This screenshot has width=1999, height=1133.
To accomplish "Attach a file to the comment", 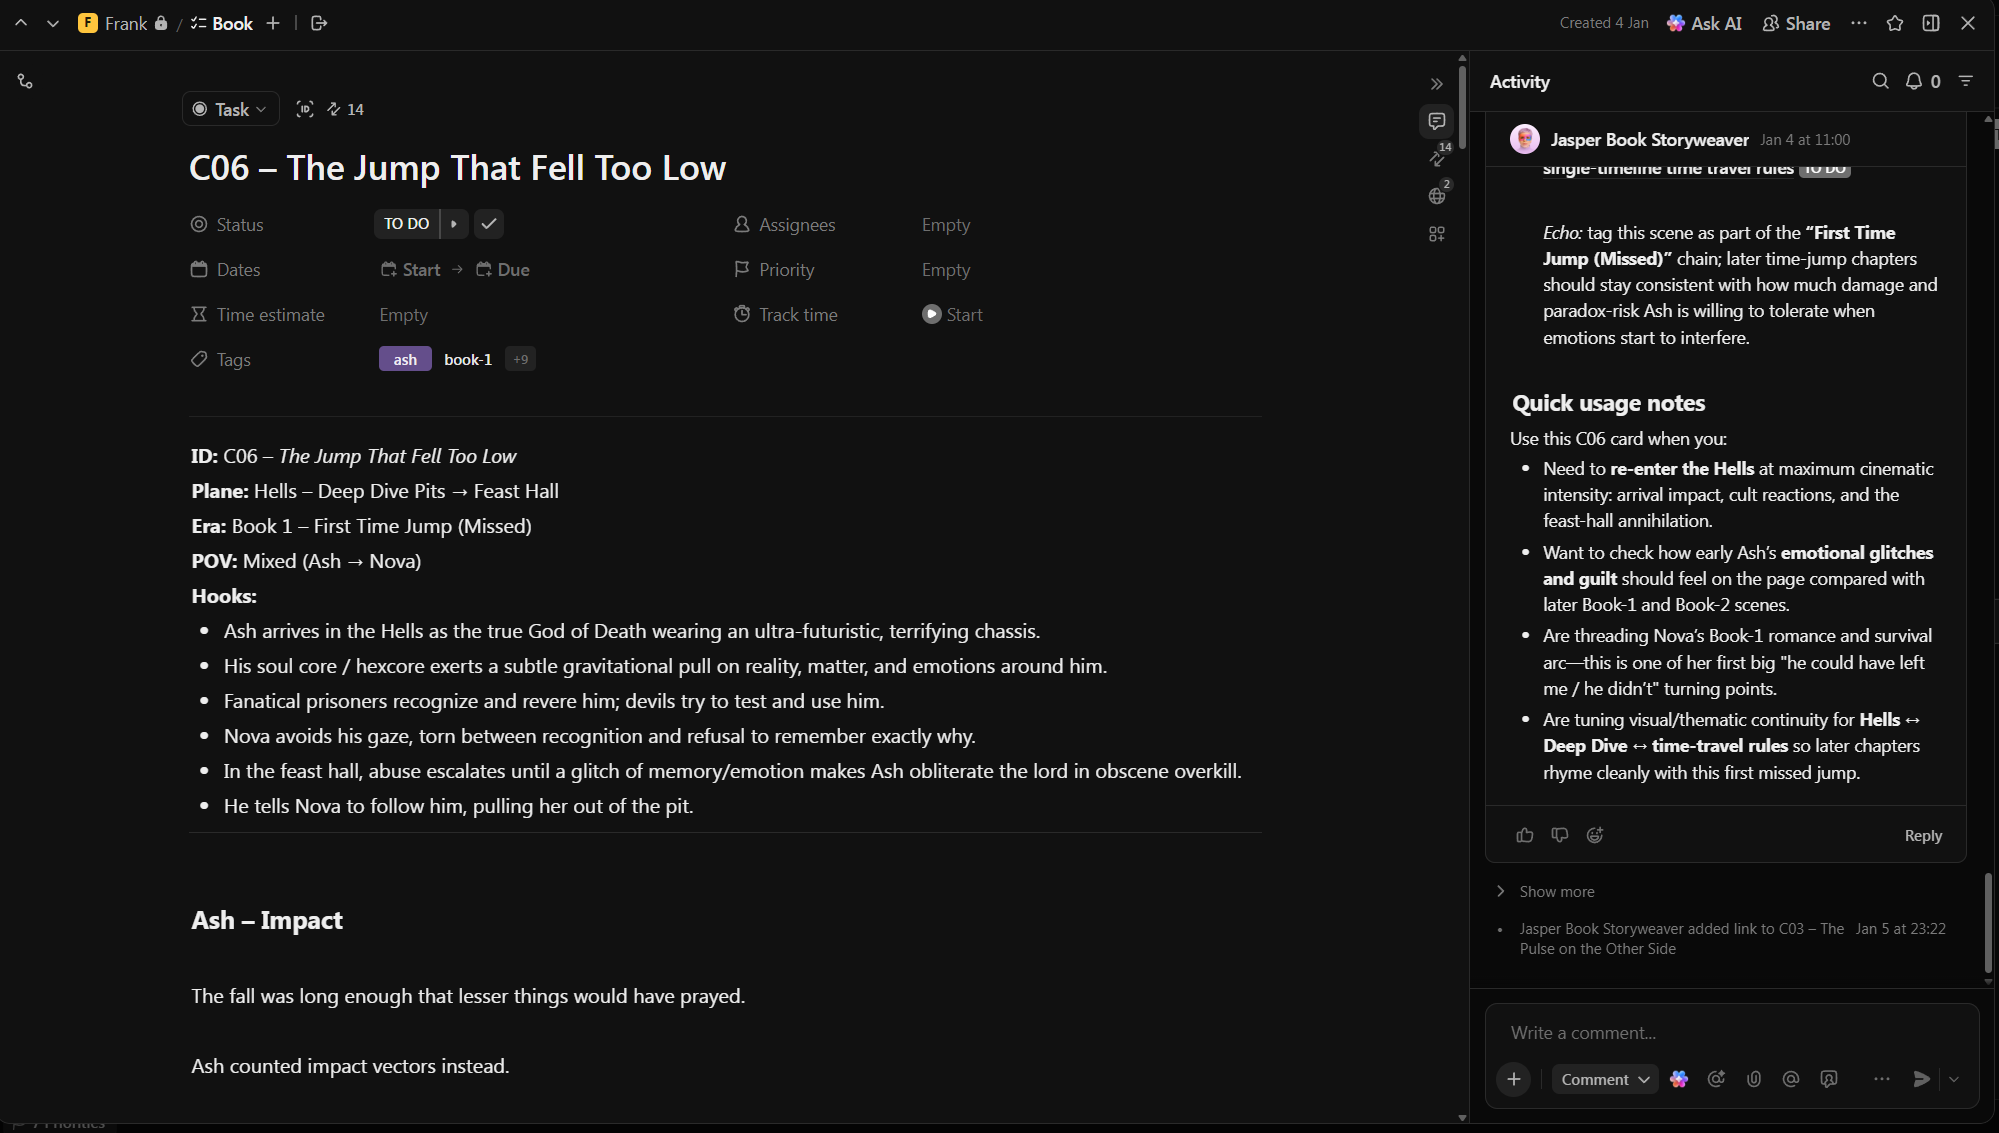I will point(1754,1079).
